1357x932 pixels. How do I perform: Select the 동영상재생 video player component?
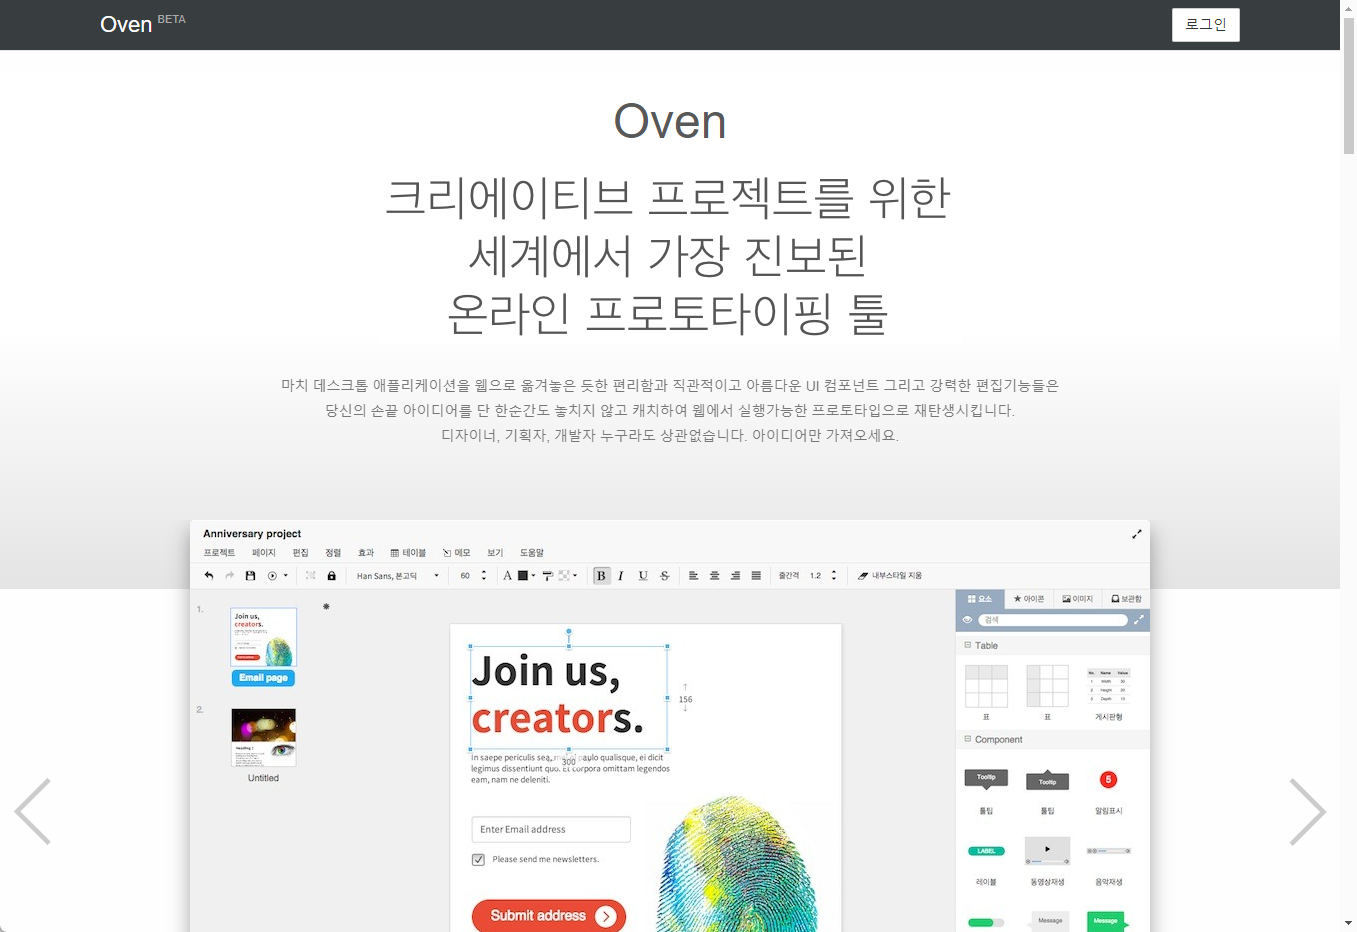1048,851
